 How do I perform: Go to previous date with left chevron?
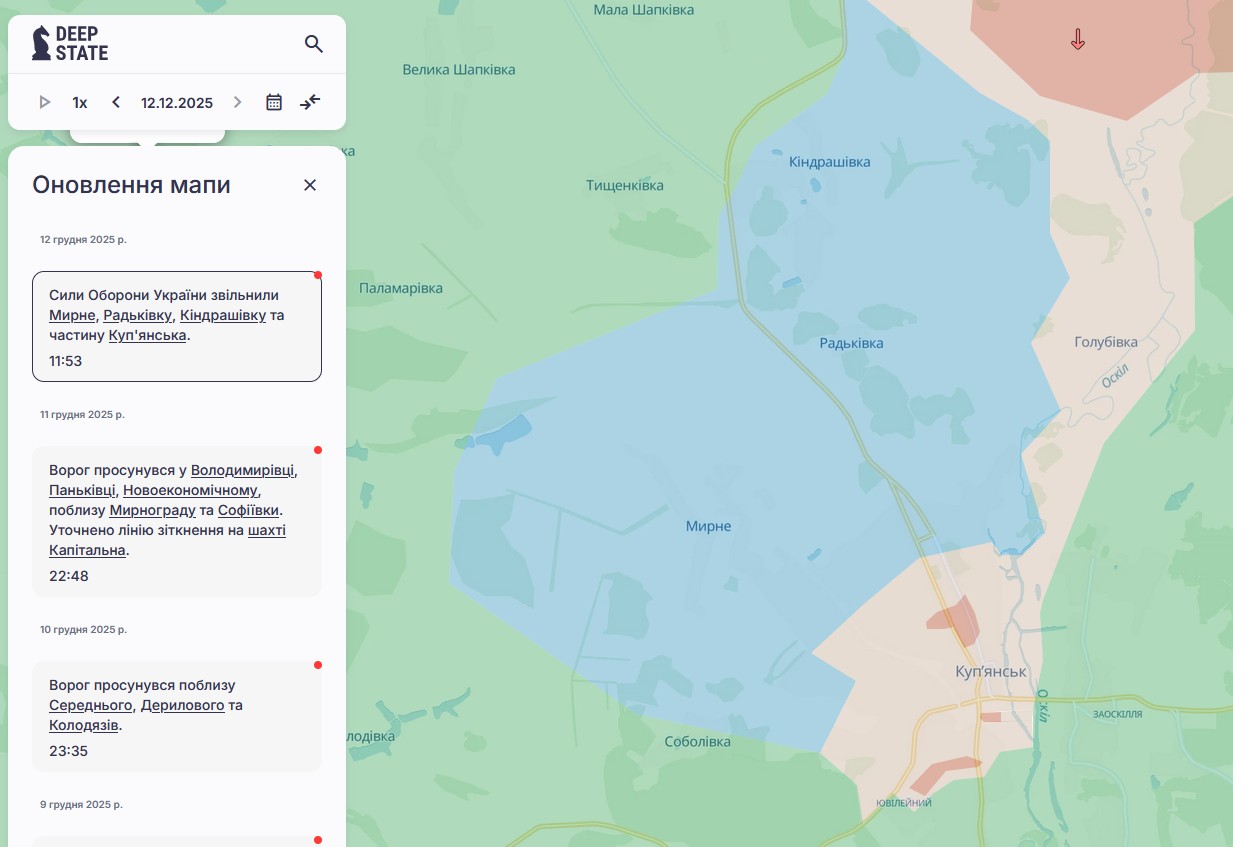point(116,102)
